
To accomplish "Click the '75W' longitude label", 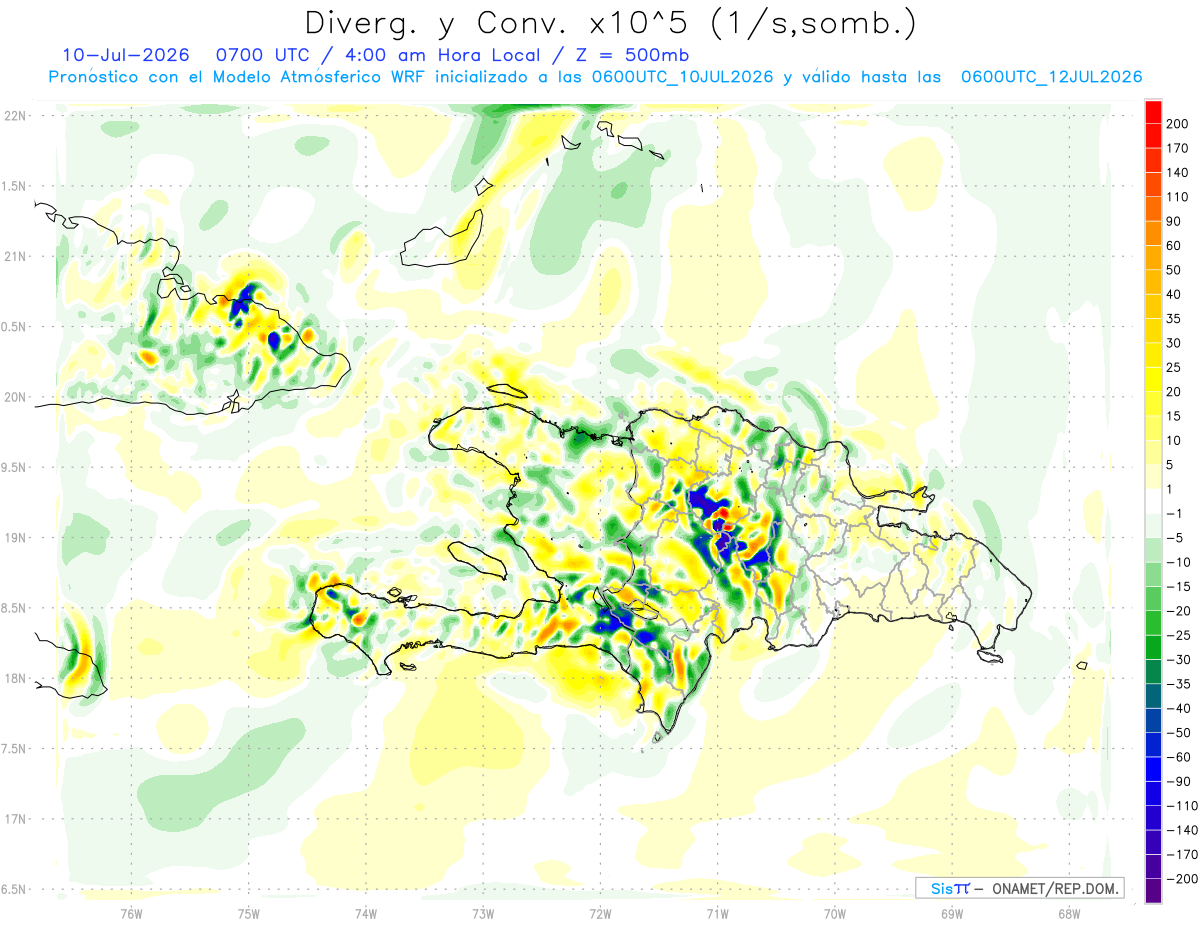I will 249,914.
